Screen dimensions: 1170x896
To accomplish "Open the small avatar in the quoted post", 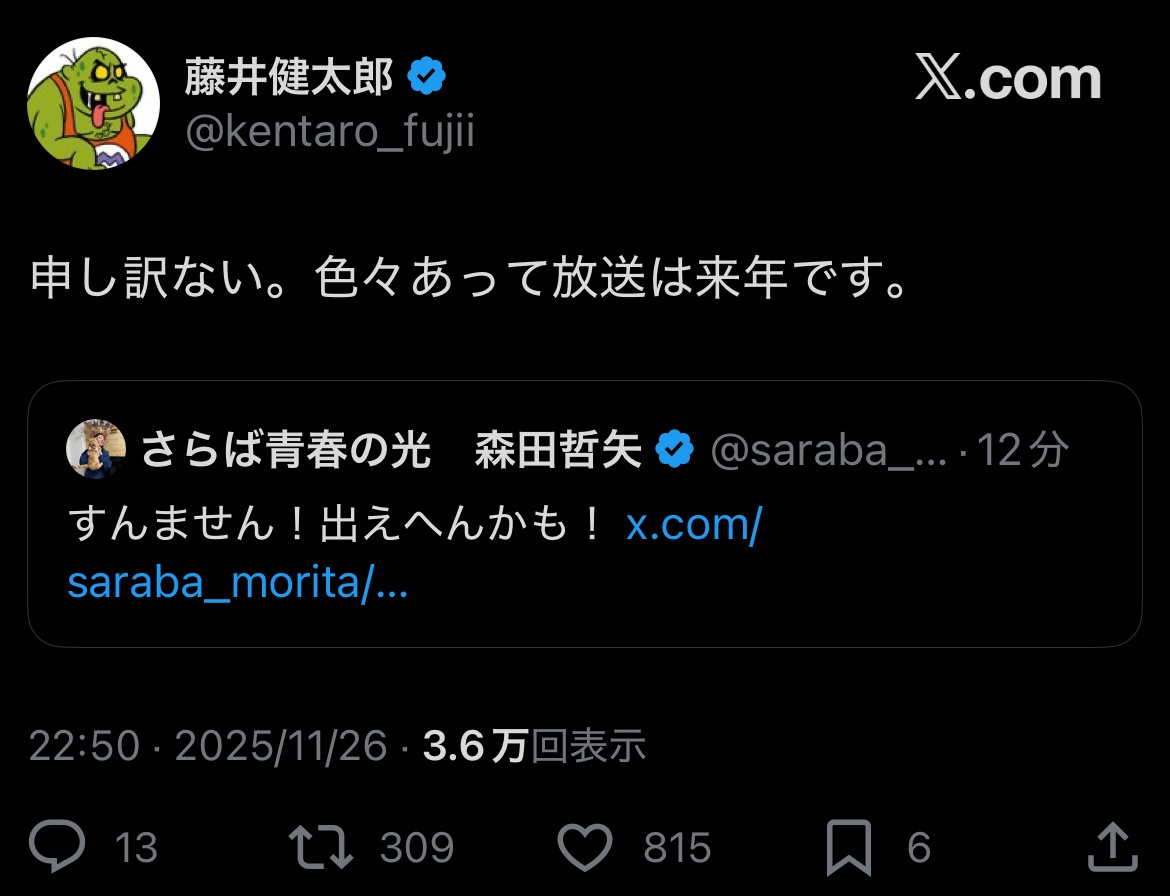I will [96, 450].
